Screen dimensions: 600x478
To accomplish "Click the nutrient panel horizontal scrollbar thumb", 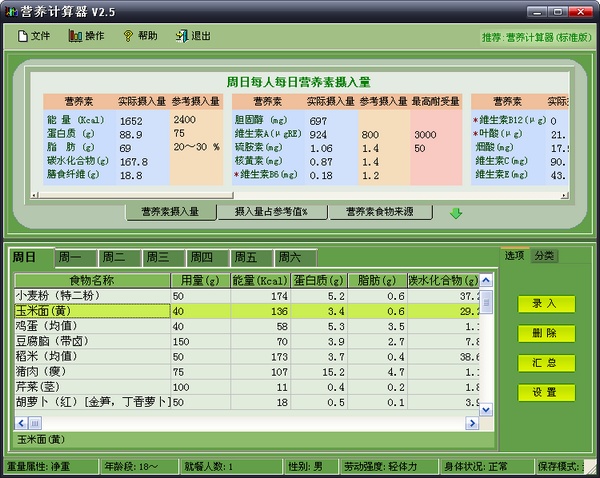I will (136, 196).
